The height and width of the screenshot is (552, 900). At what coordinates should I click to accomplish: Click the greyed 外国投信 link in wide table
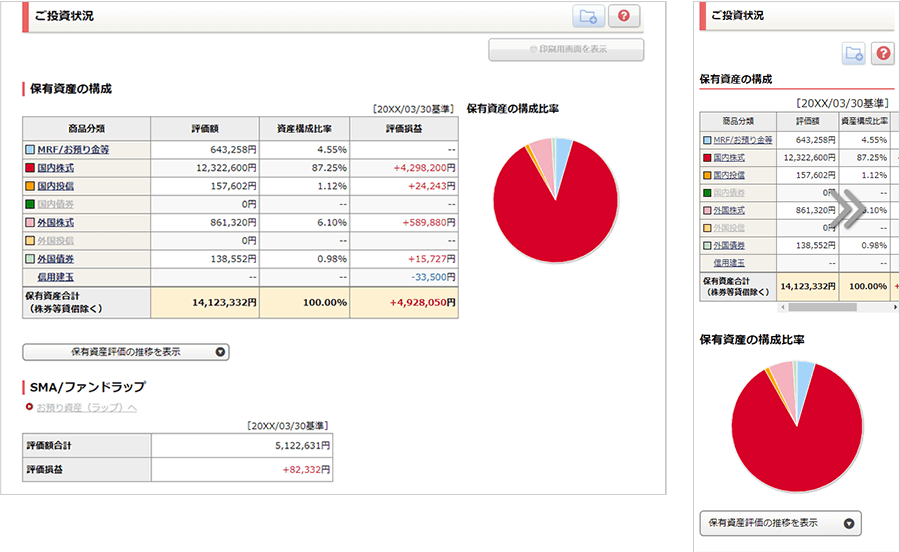pyautogui.click(x=56, y=241)
